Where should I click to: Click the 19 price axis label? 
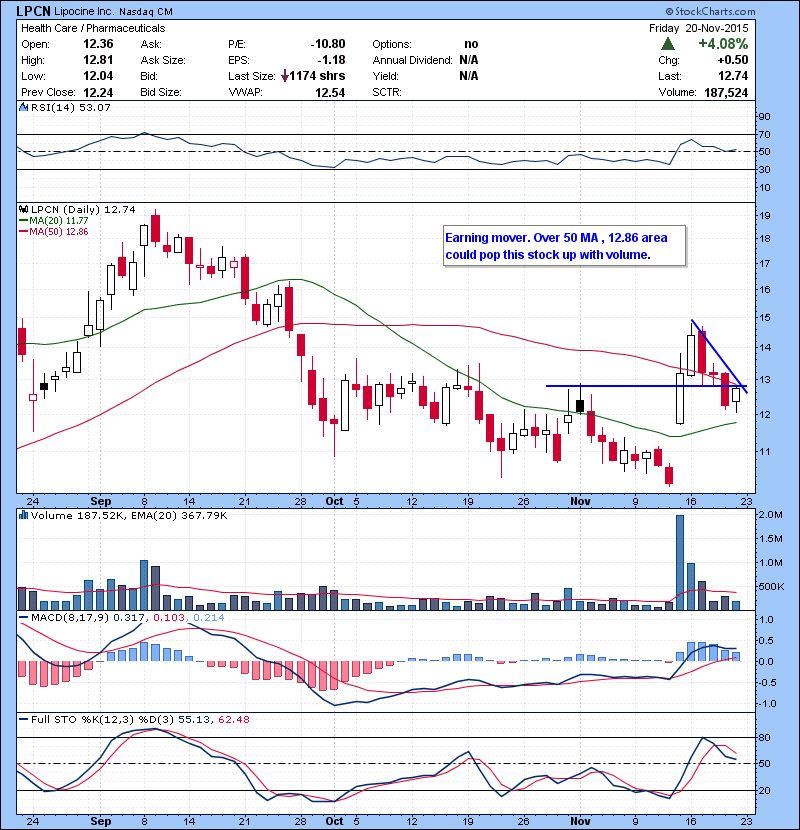pyautogui.click(x=765, y=215)
